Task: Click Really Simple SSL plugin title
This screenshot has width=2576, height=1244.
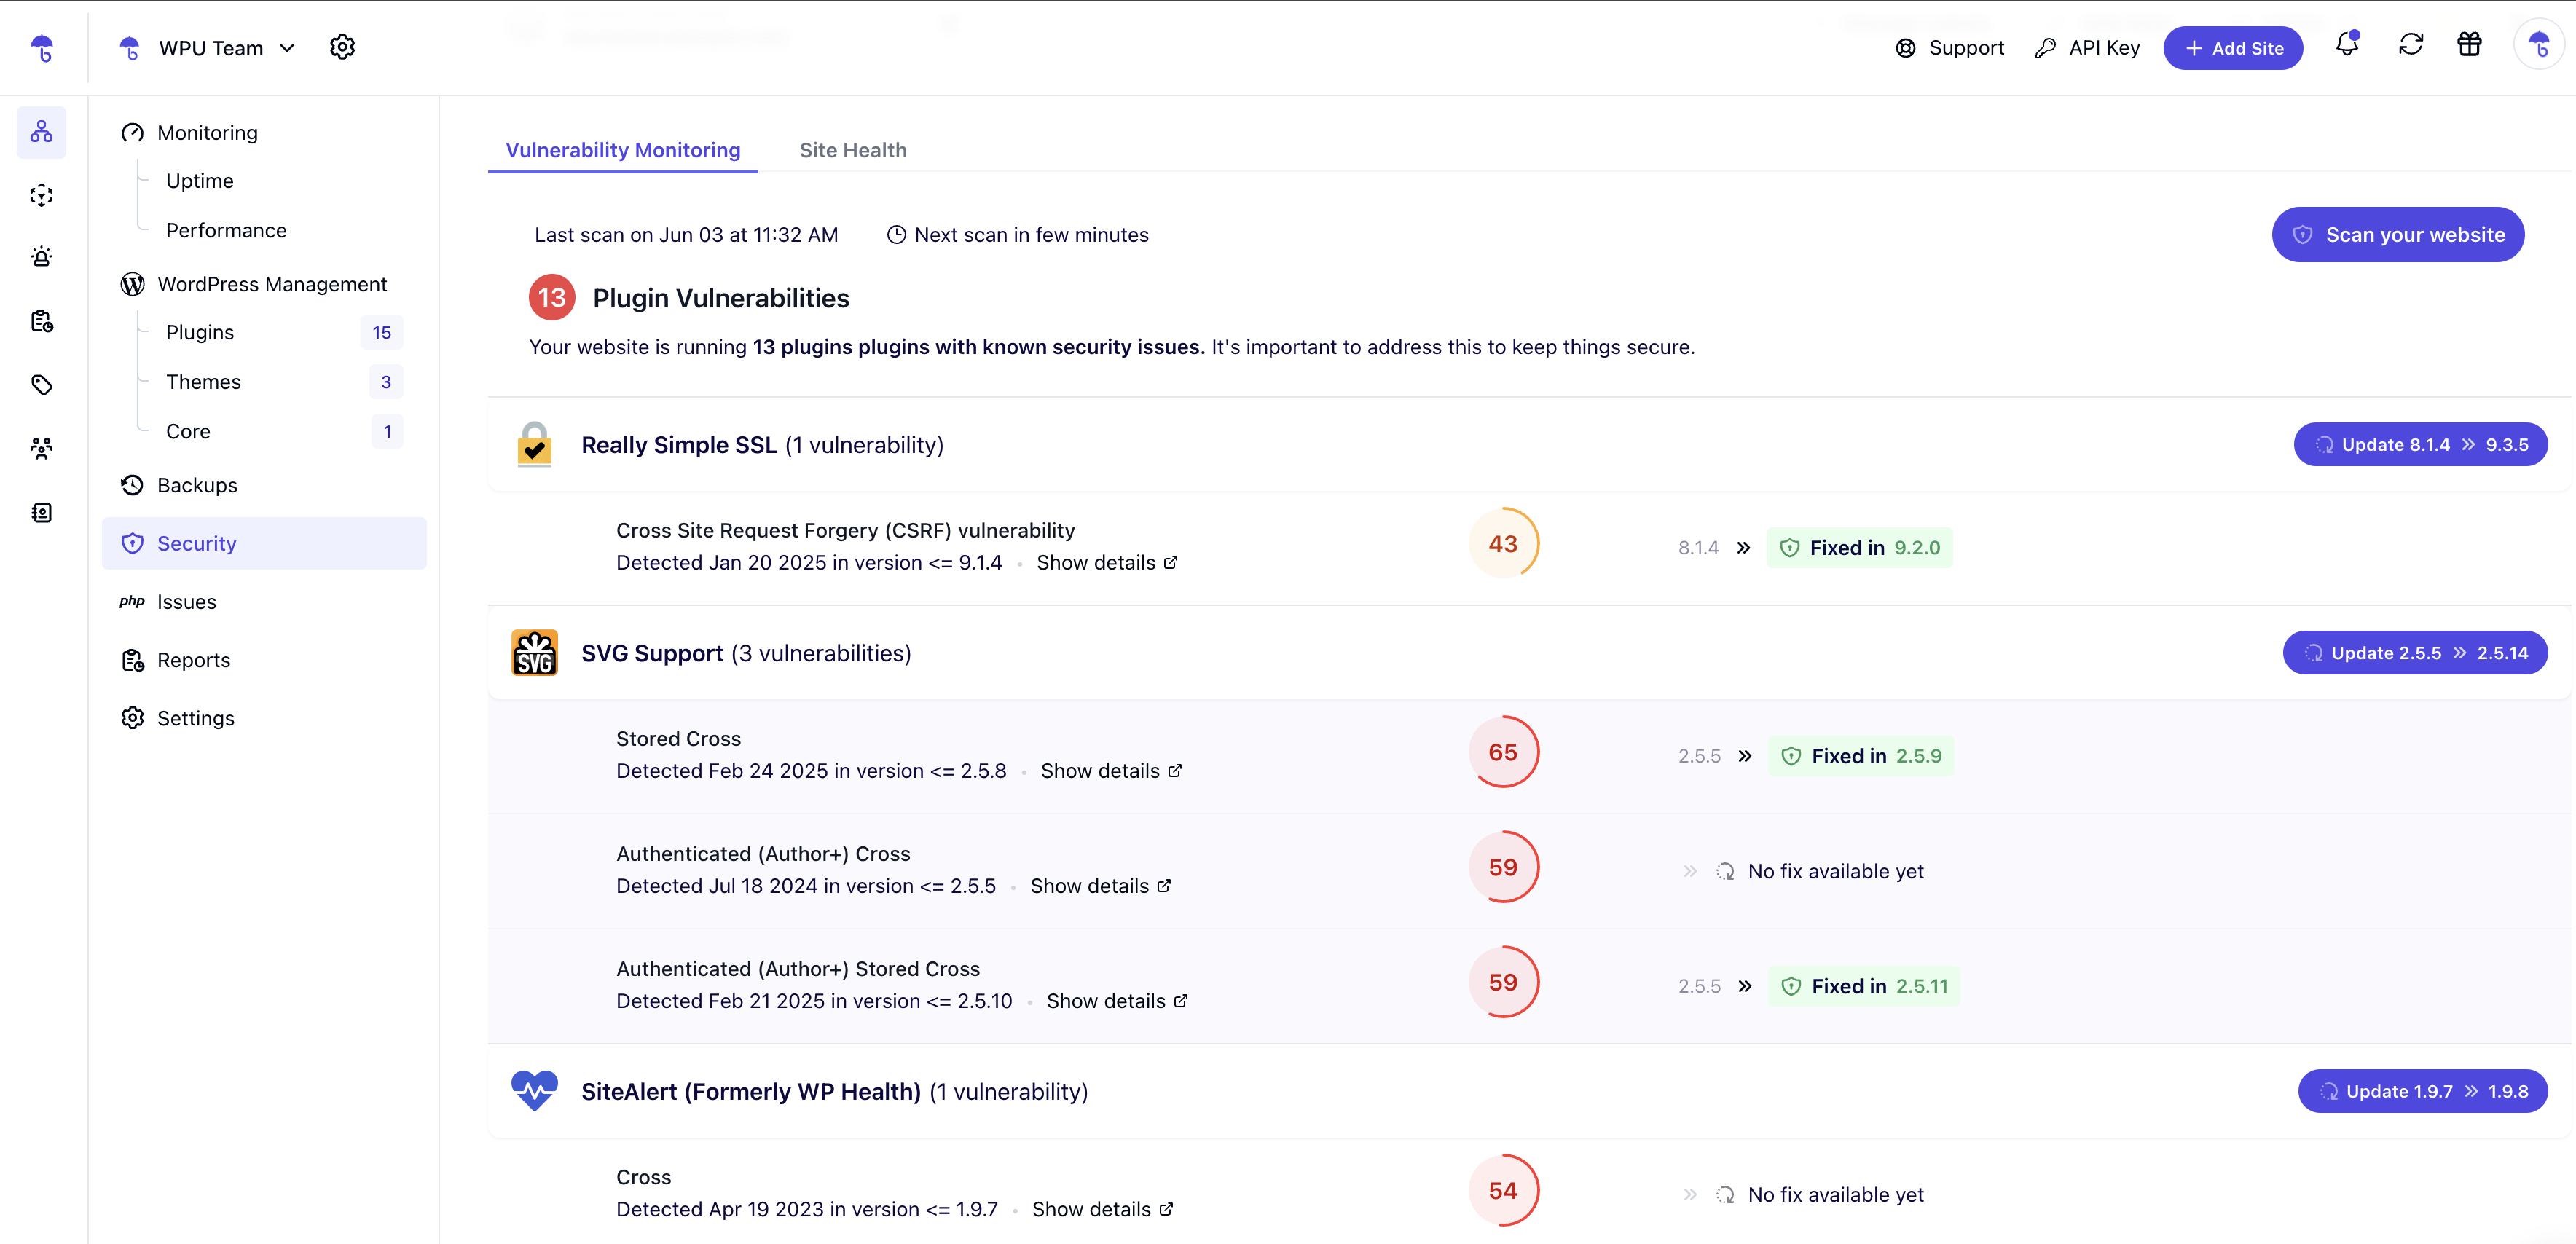Action: (x=678, y=445)
